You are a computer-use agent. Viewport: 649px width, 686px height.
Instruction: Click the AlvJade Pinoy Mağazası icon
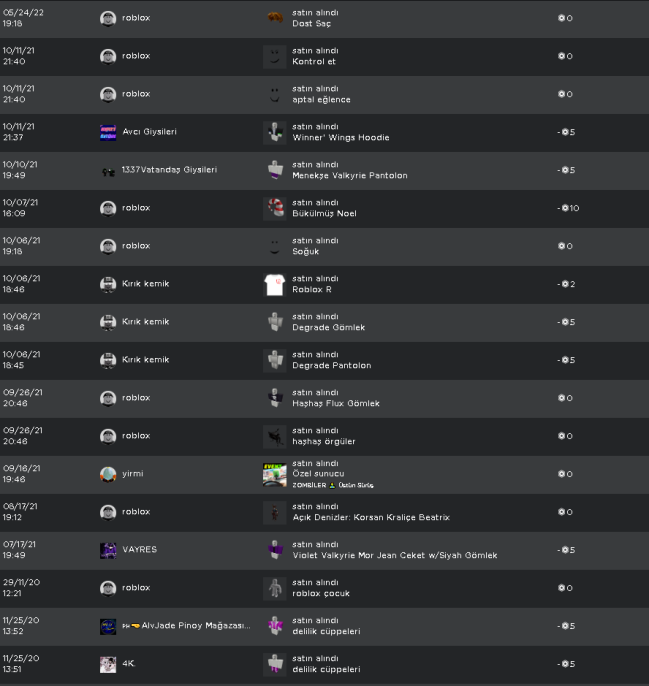tap(108, 626)
